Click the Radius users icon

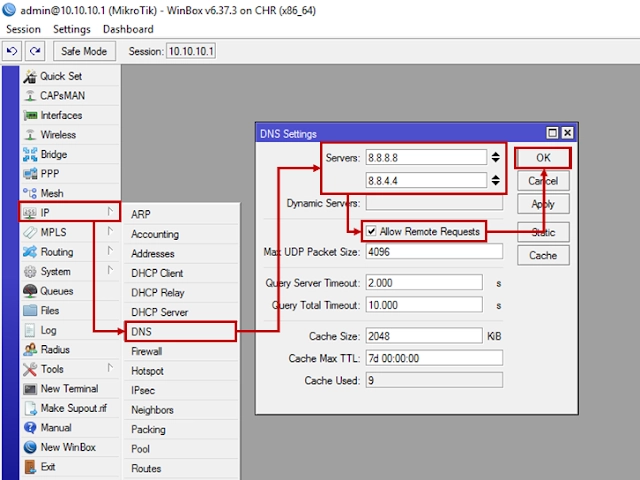click(x=30, y=349)
